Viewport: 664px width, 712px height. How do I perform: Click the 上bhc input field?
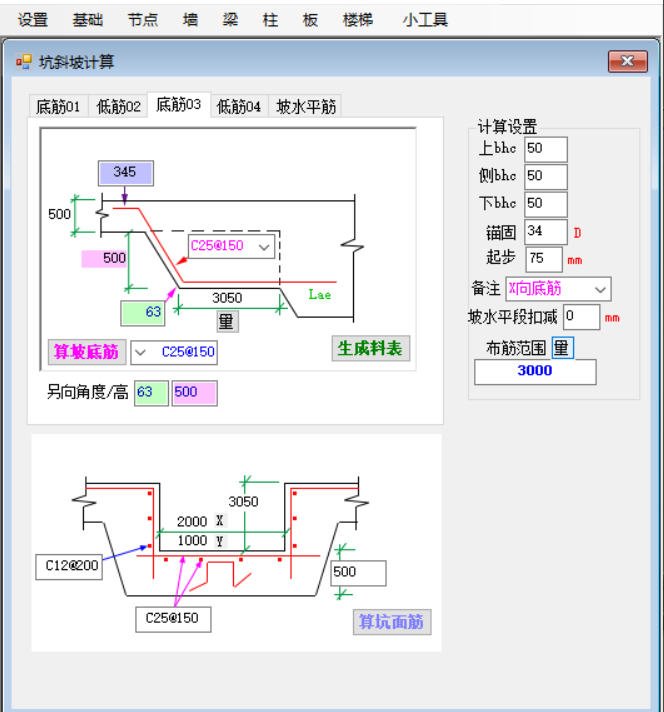coord(545,149)
